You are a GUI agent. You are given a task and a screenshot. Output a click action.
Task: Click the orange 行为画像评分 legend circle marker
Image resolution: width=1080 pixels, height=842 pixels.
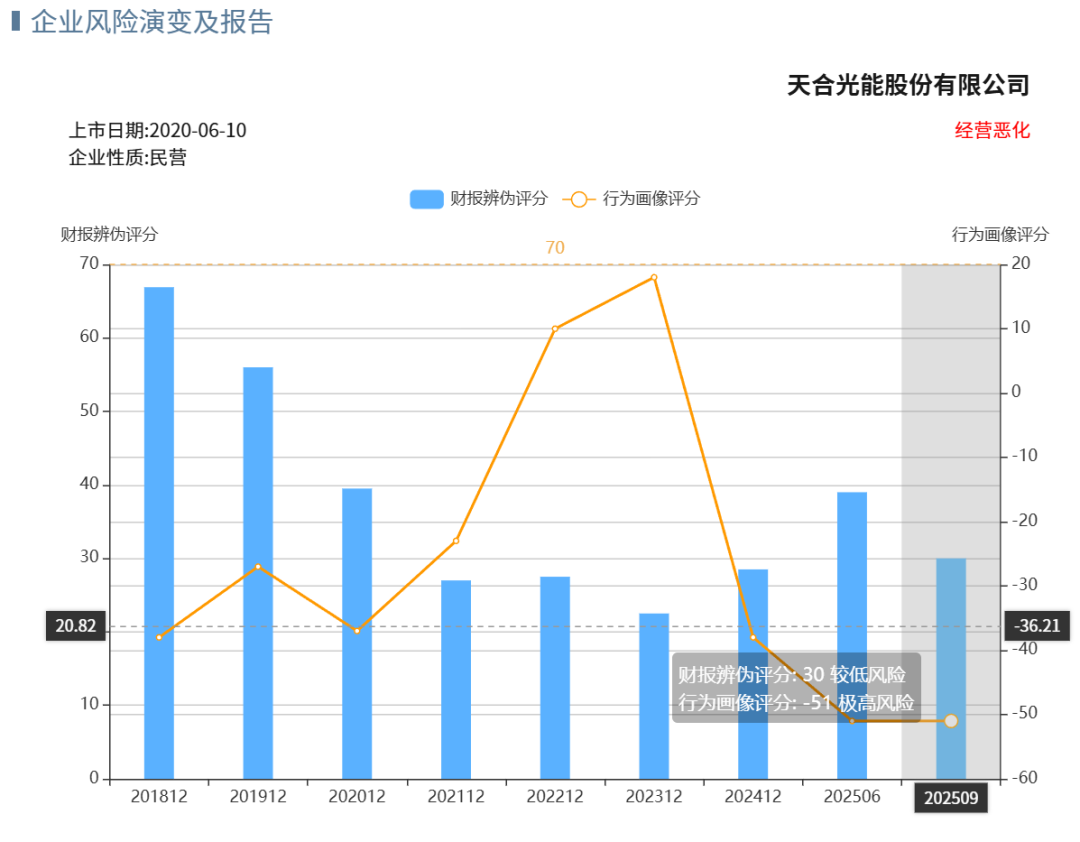[x=579, y=199]
